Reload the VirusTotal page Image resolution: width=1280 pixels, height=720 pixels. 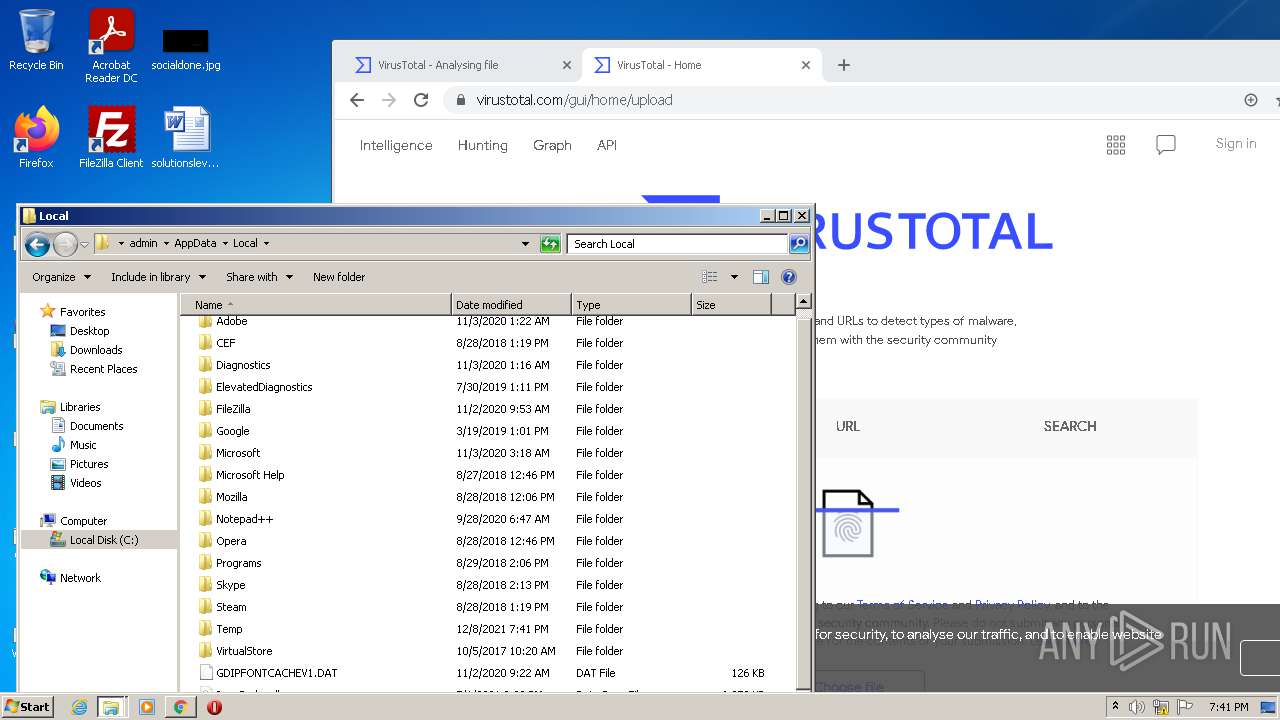pos(421,100)
